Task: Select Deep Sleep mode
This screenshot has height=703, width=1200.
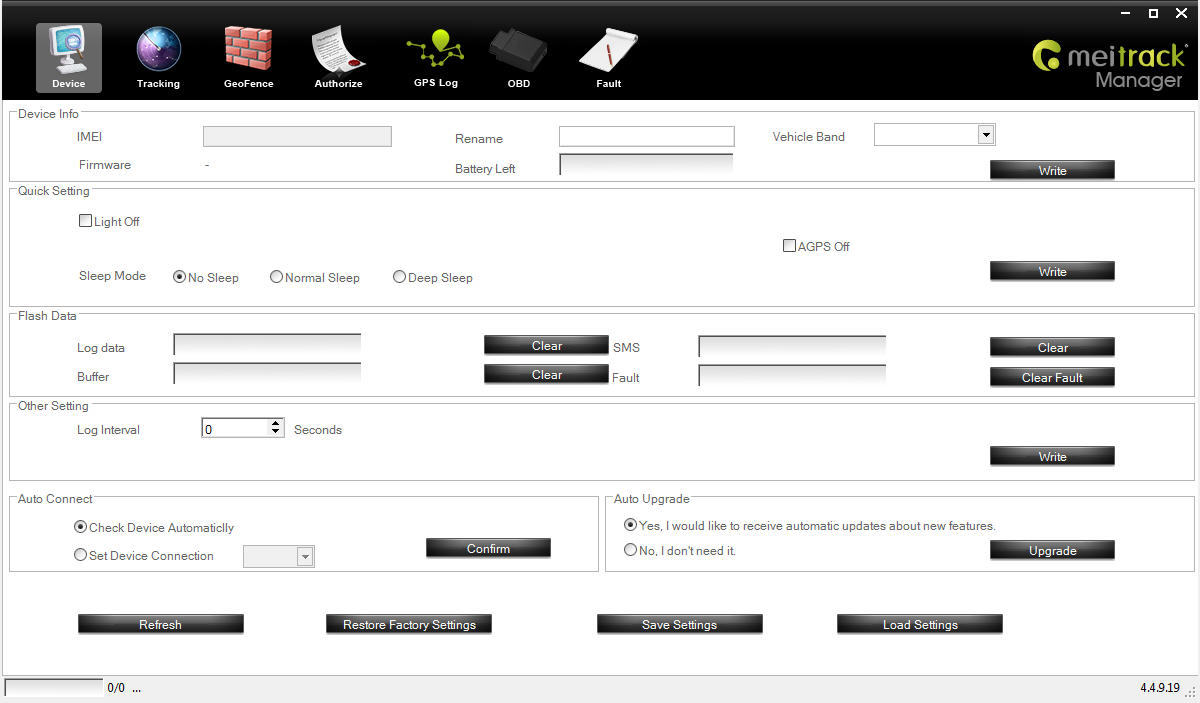Action: (399, 277)
